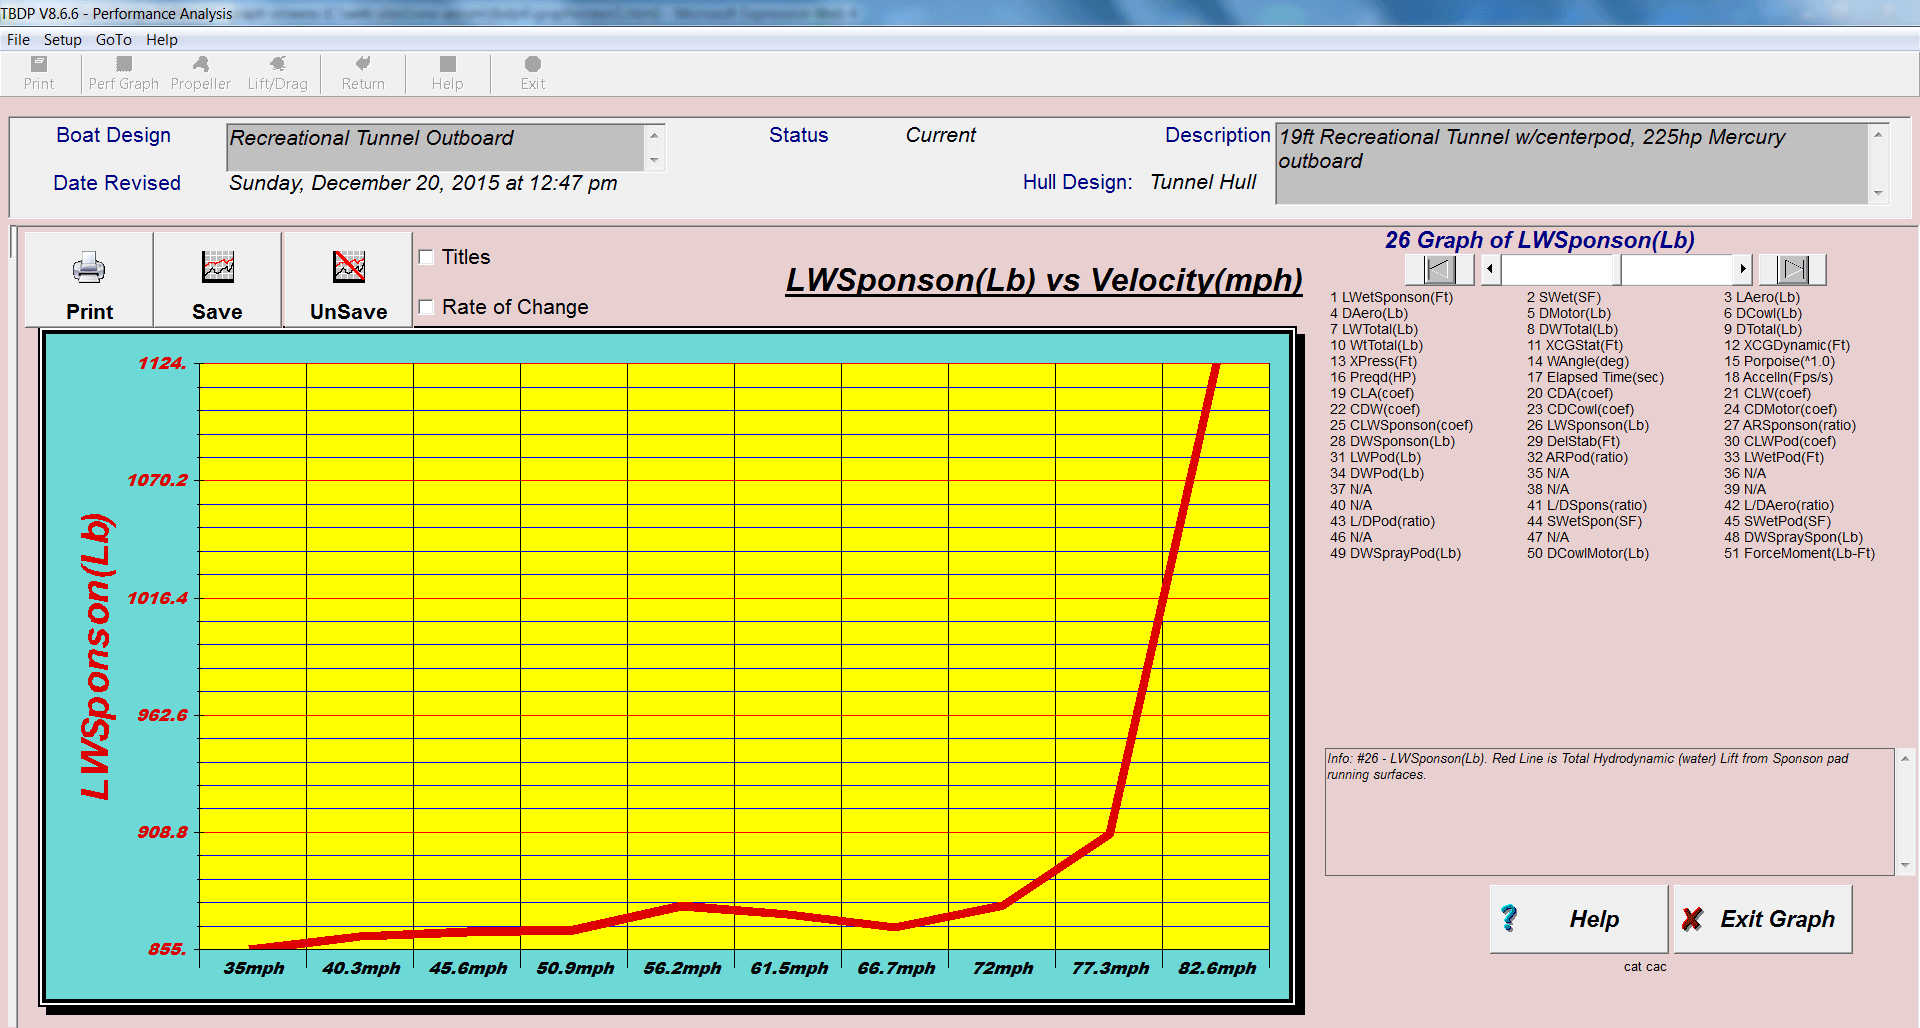UnSave the graph
The height and width of the screenshot is (1028, 1920).
click(x=348, y=280)
